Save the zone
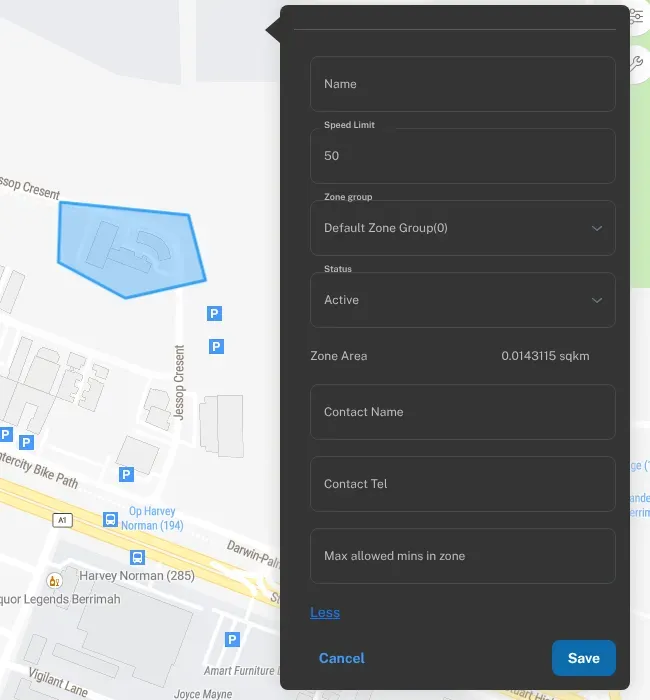650x700 pixels. tap(583, 658)
